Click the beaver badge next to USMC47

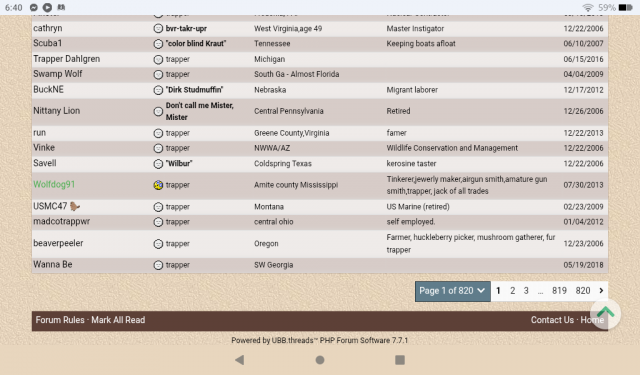[x=75, y=206]
